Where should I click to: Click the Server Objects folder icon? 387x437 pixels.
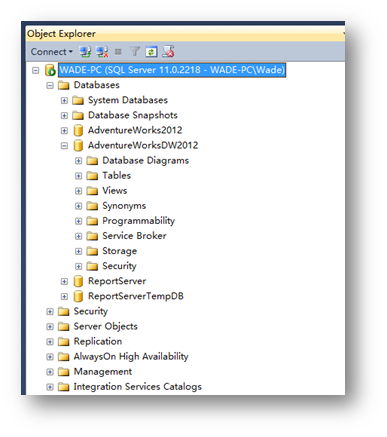tap(63, 327)
